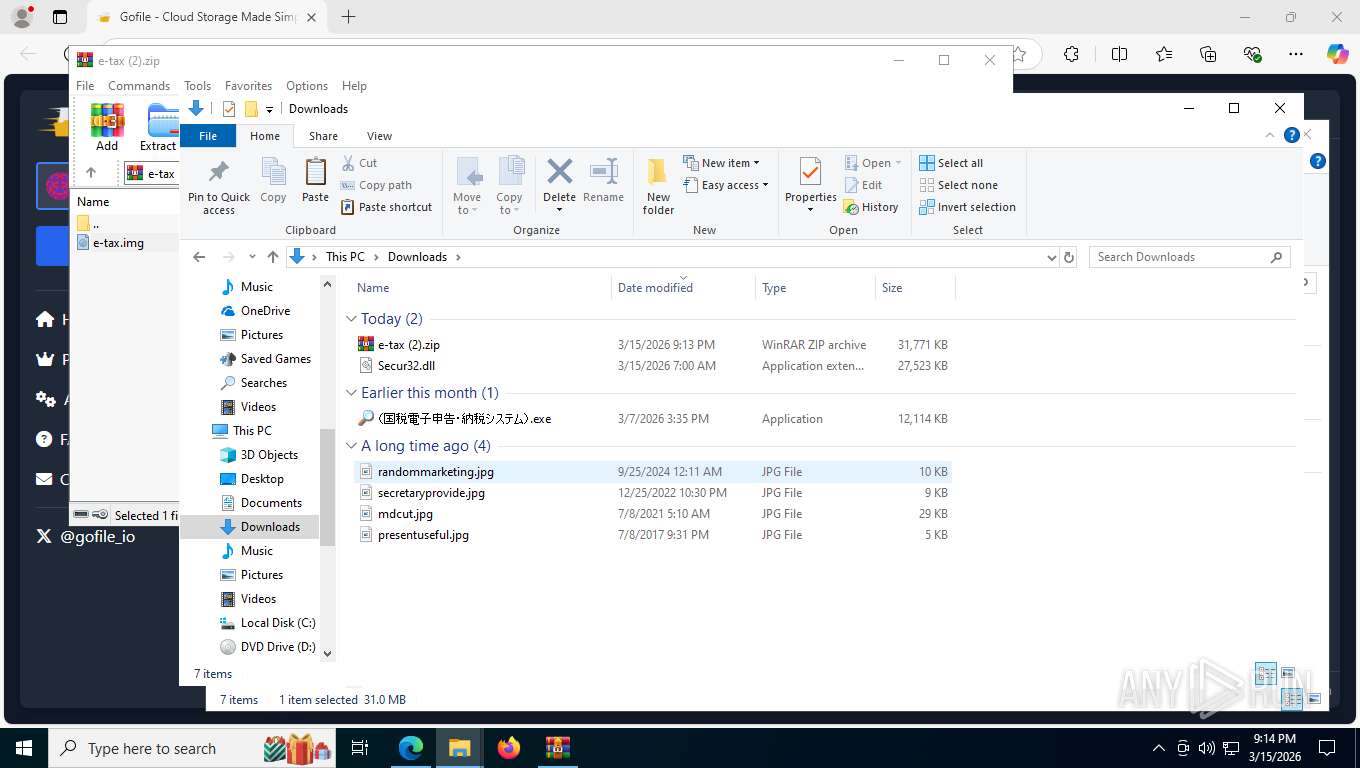
Task: Click Explorer Up directory arrow
Action: tap(273, 257)
